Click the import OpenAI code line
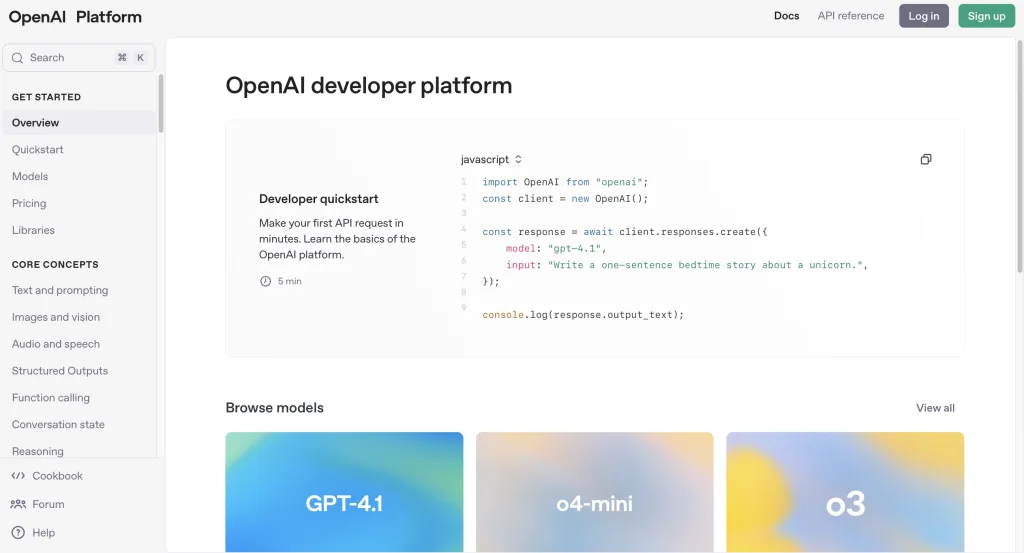This screenshot has height=553, width=1024. pos(565,182)
